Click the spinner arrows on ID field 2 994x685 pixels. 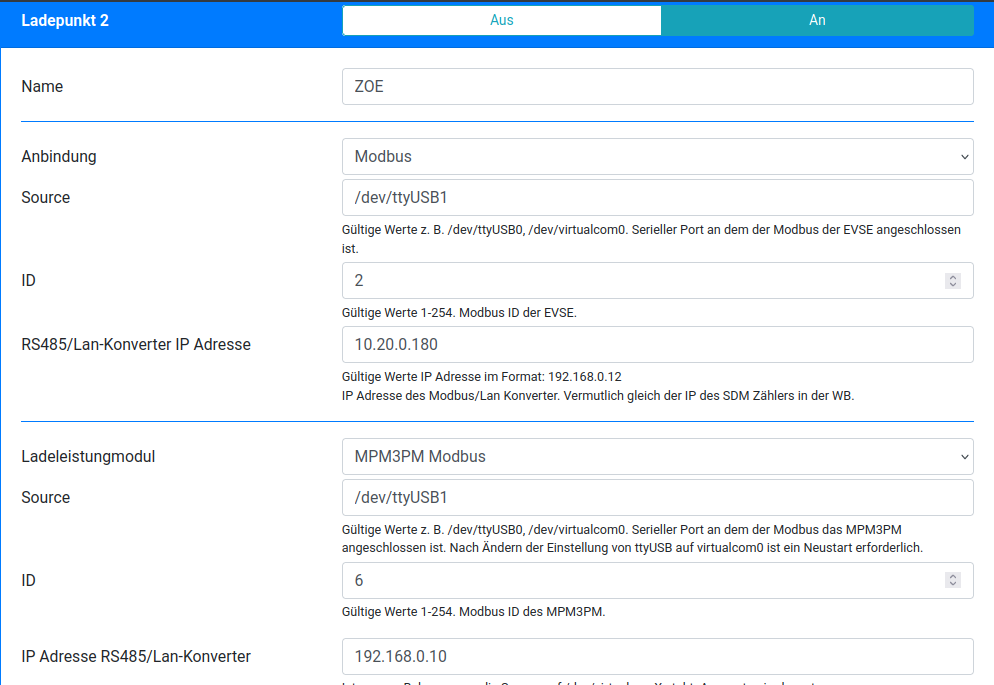[x=953, y=281]
